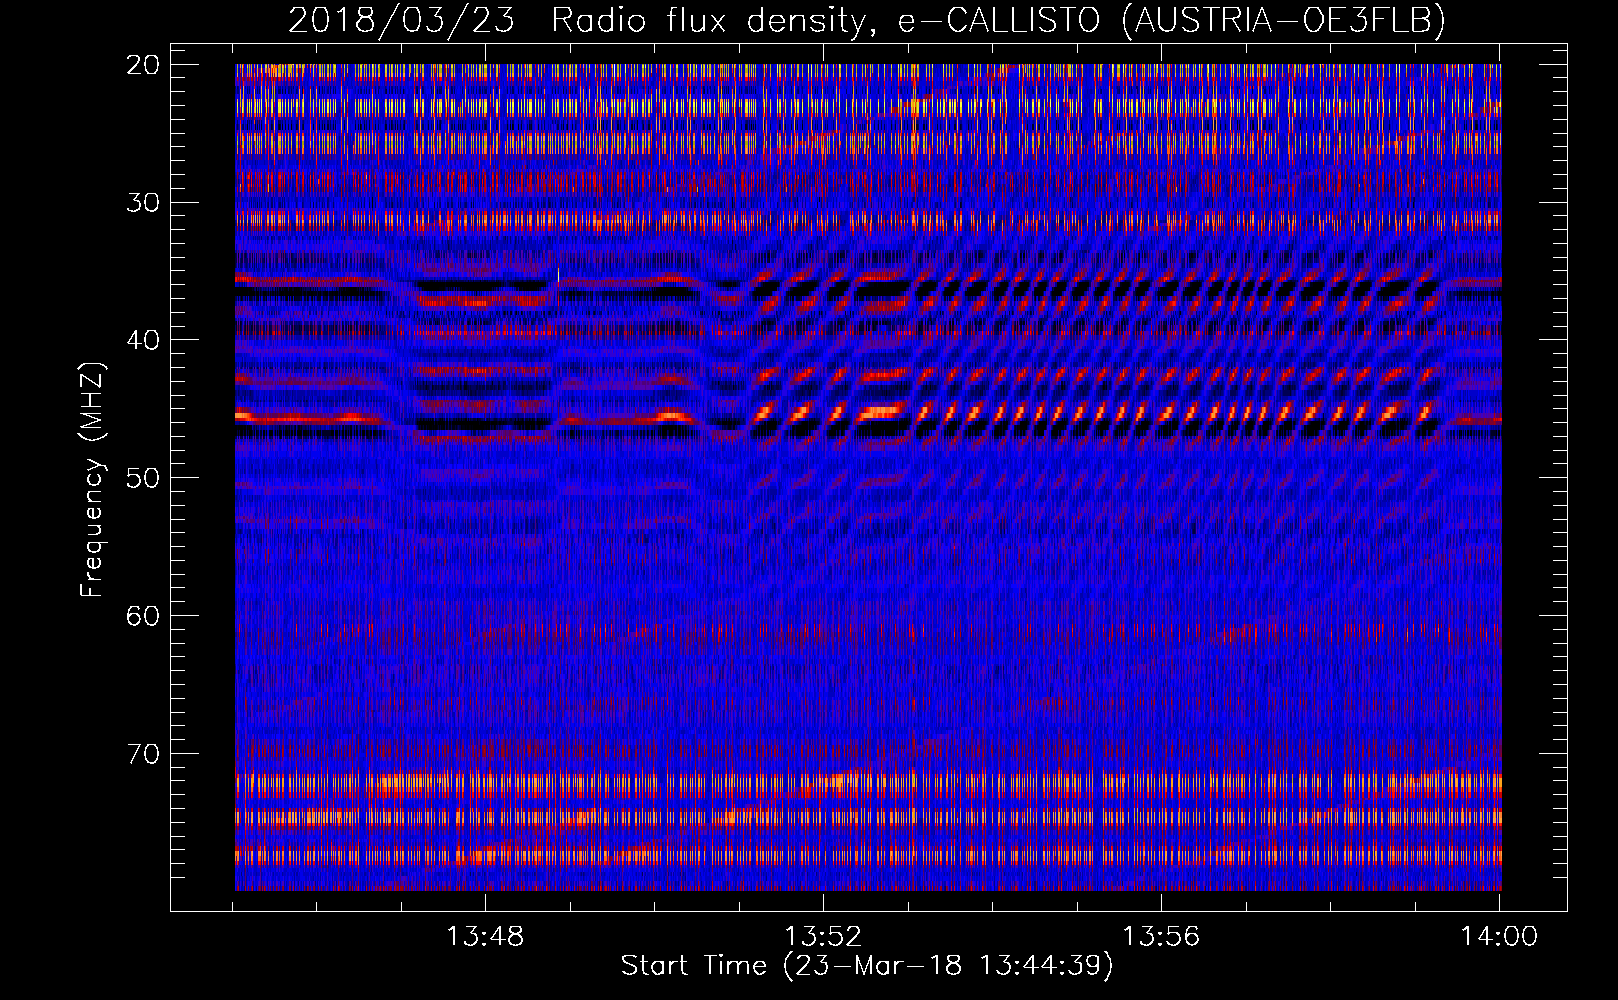Click the 70 frequency tick label
Screen dimensions: 1618x1000
point(143,753)
